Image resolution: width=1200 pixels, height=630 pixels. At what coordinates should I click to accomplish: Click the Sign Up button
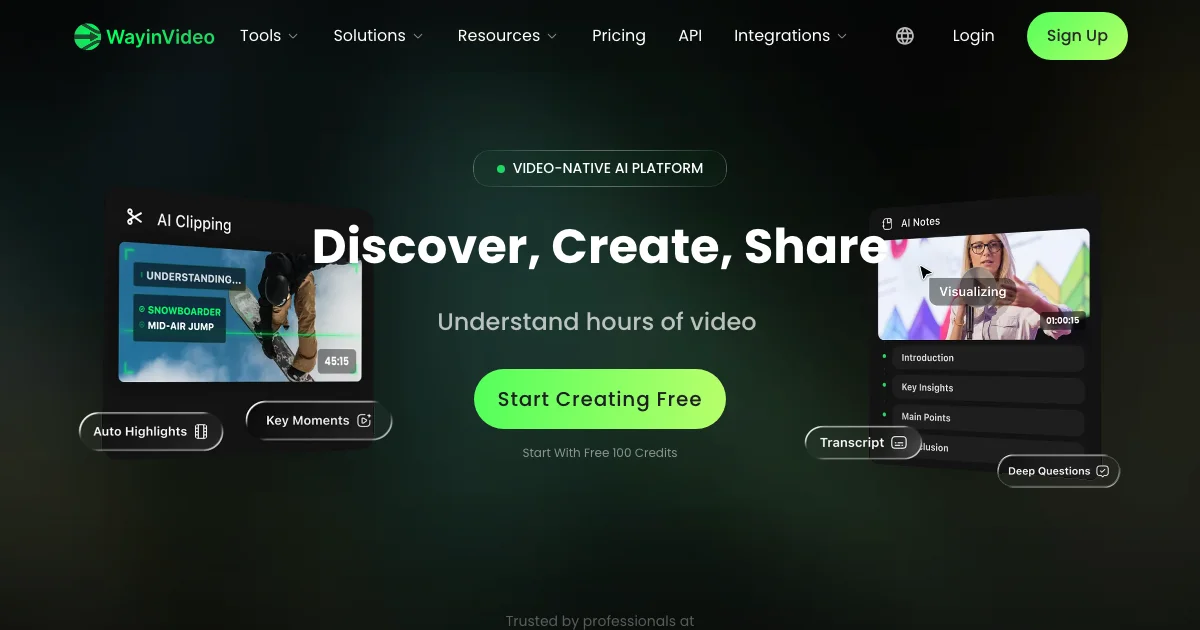click(x=1077, y=36)
